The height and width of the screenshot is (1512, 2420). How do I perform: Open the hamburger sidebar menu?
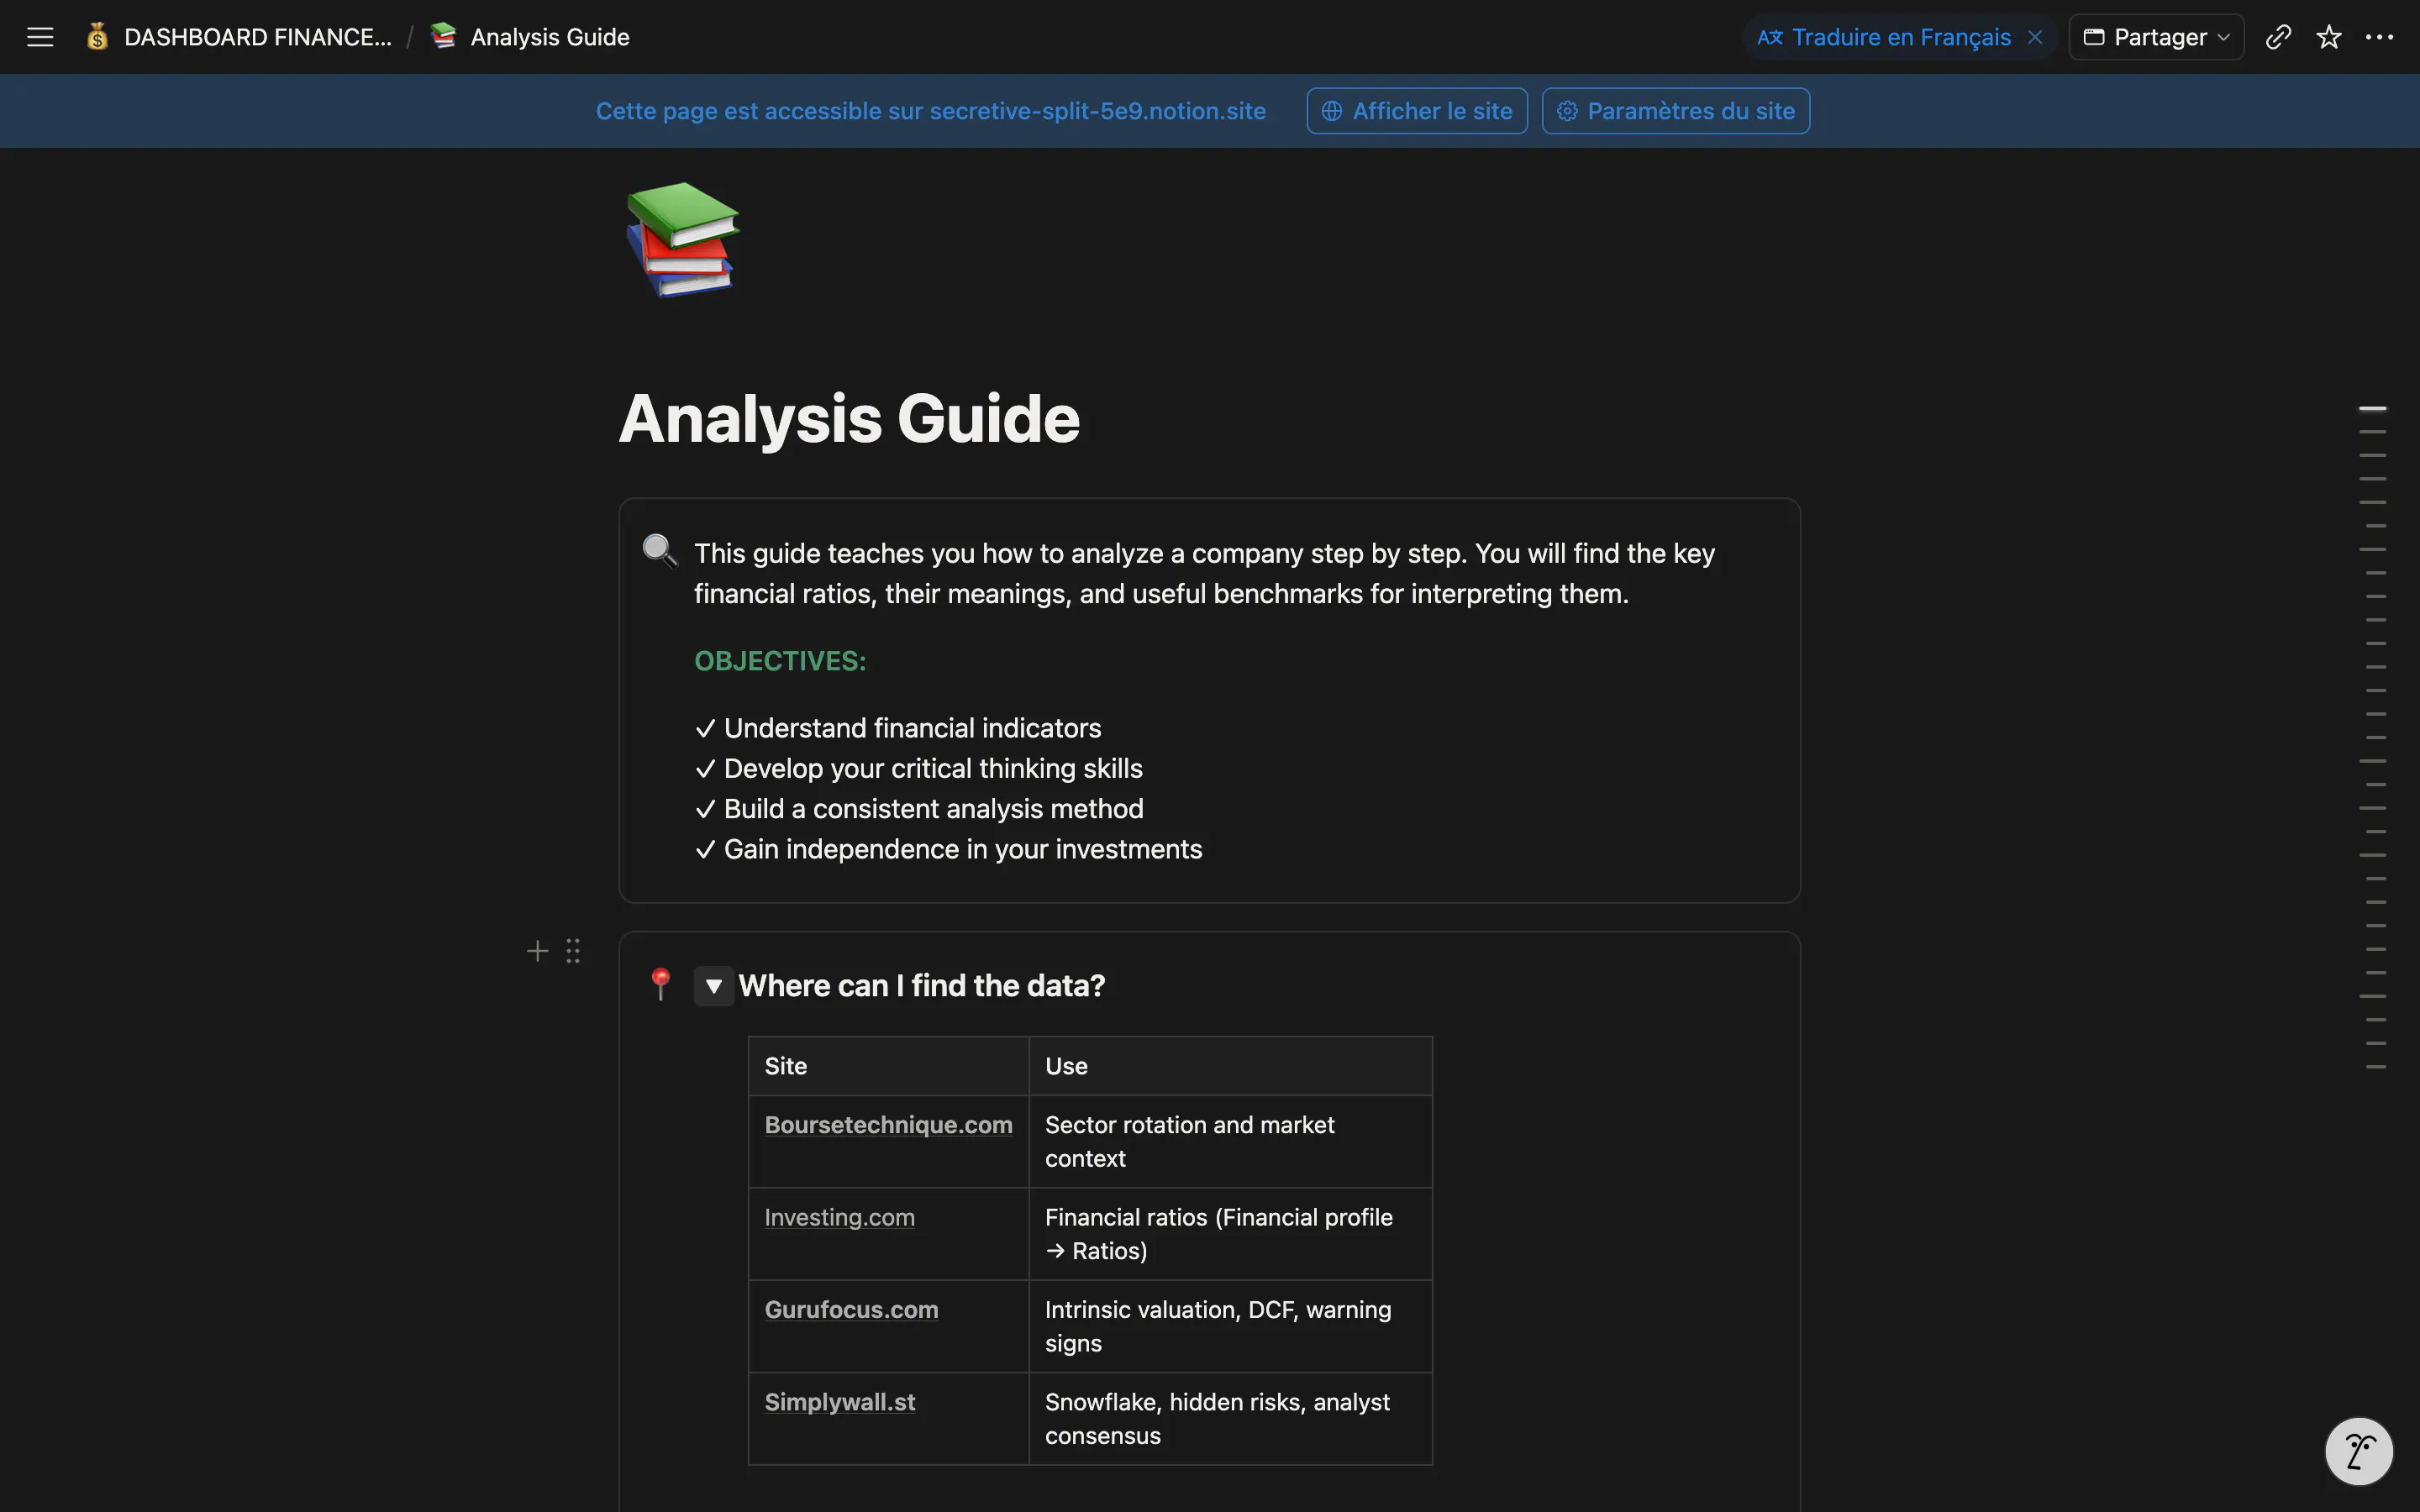pos(40,37)
